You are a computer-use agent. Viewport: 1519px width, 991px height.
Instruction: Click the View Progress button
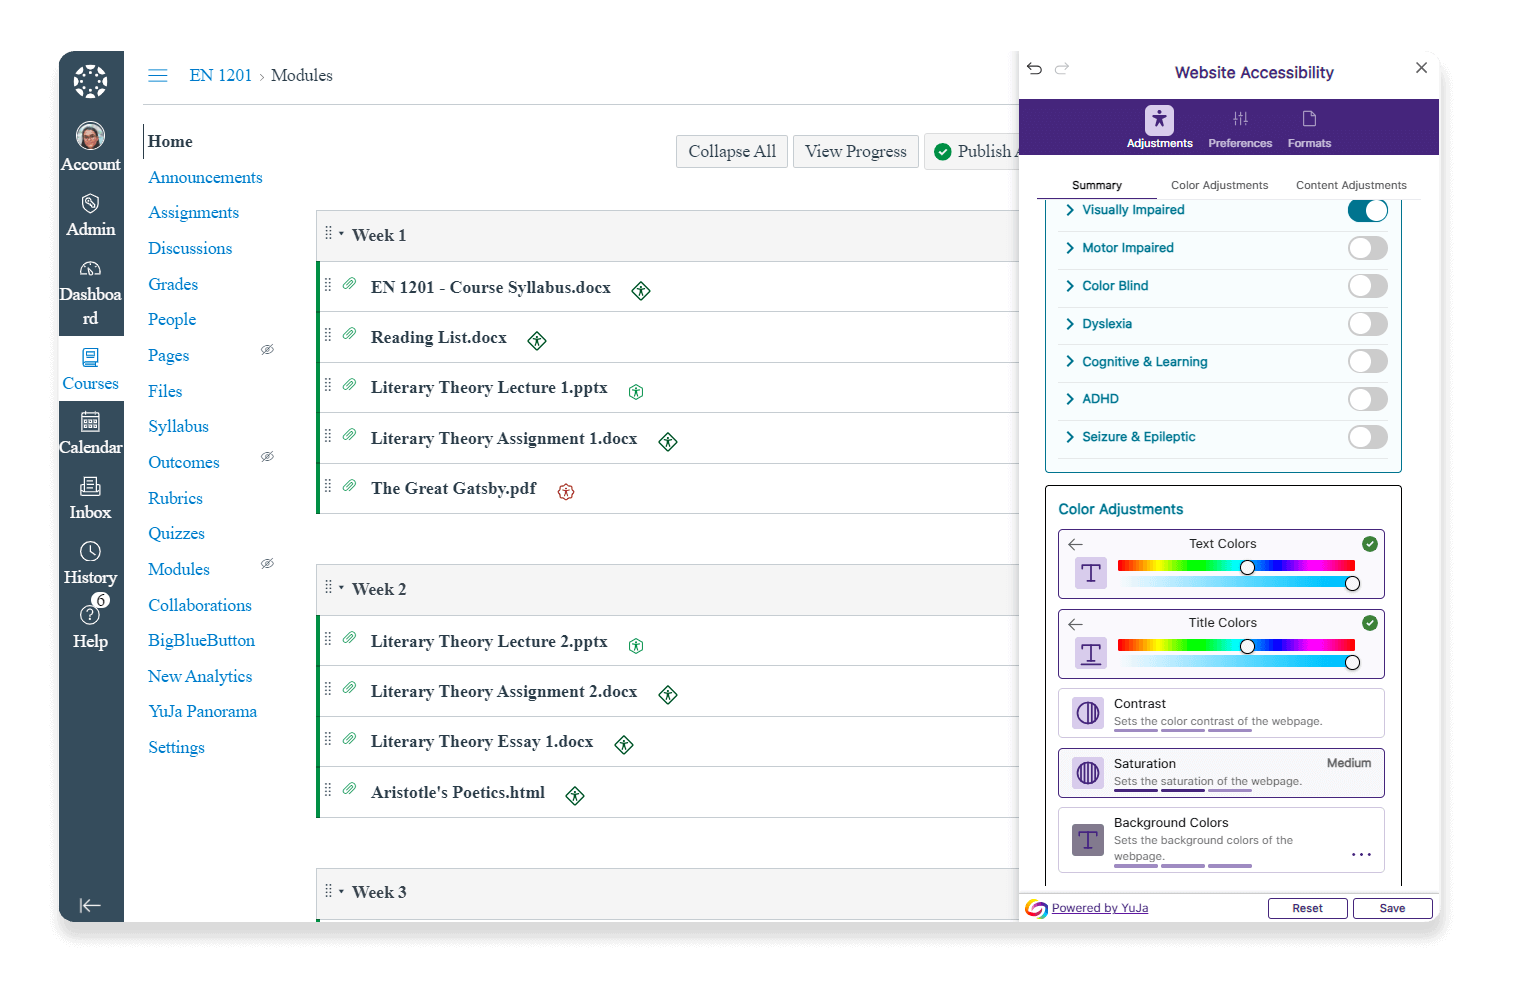(856, 152)
